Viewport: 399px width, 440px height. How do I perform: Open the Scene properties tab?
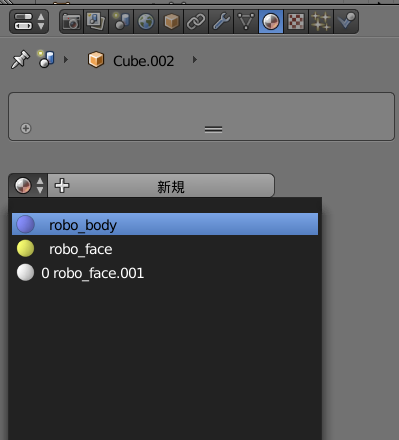pyautogui.click(x=121, y=22)
